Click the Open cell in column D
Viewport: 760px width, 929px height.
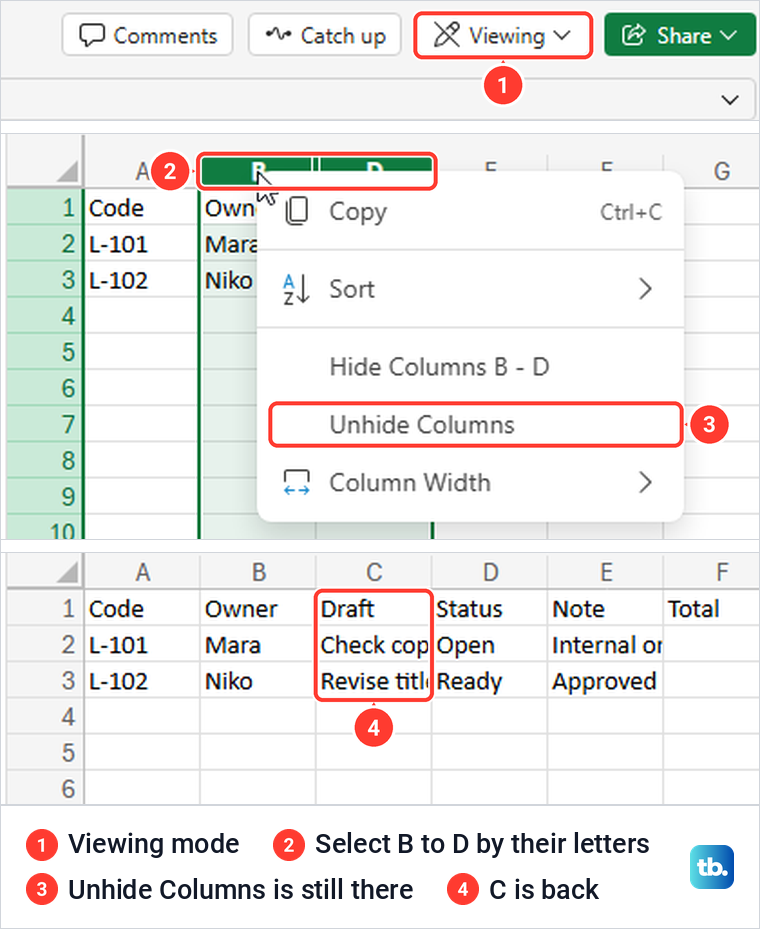pos(490,645)
